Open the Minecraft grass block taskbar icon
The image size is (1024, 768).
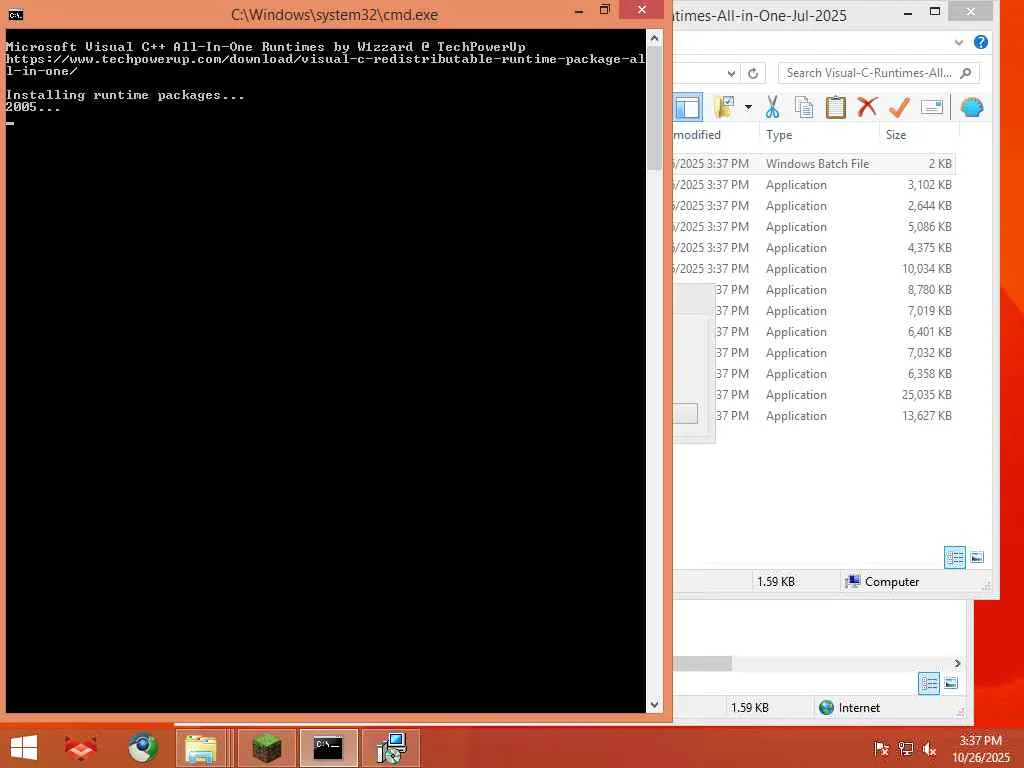[x=266, y=748]
